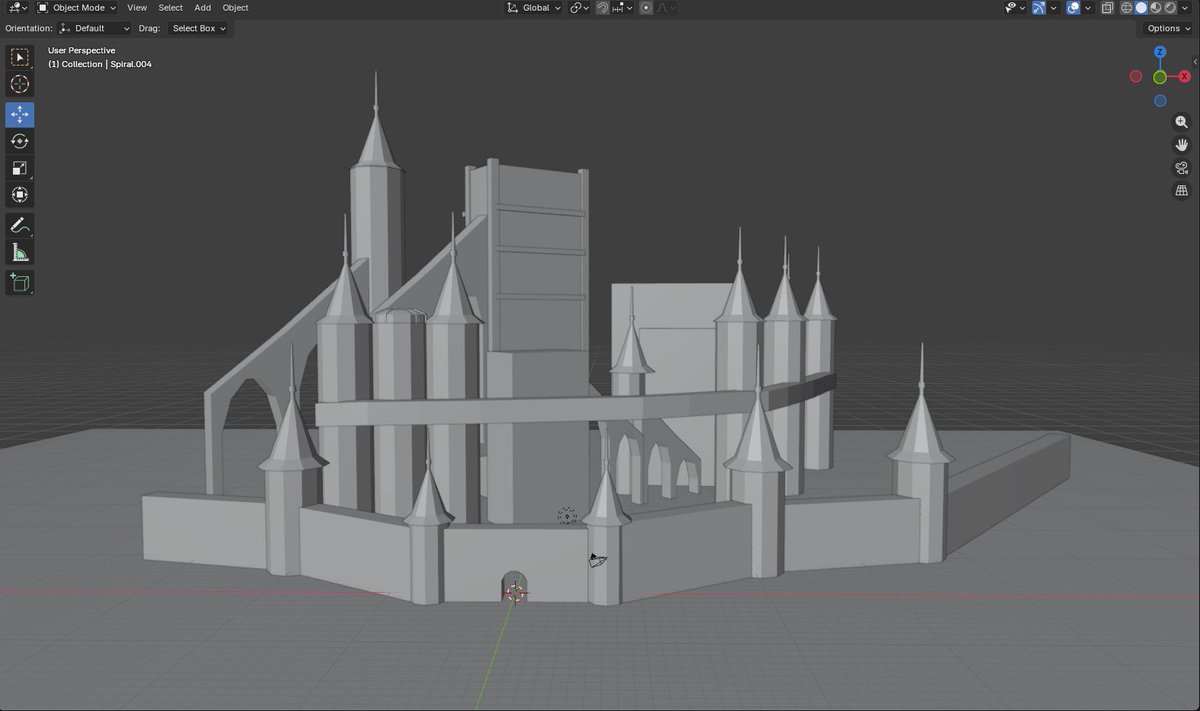
Task: Open the overlays options dropdown arrow
Action: coord(1087,8)
